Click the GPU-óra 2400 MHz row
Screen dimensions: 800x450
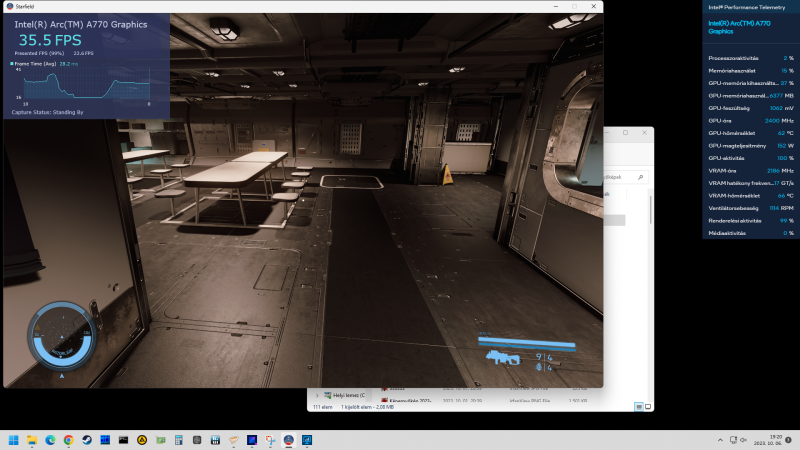tap(751, 121)
